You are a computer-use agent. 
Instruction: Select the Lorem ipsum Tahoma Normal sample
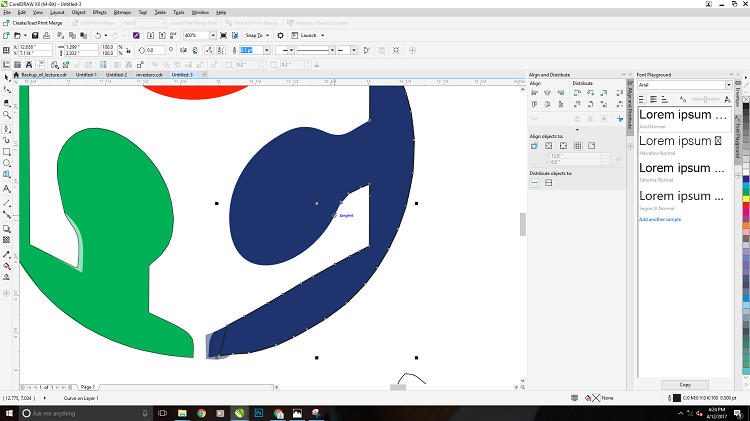(684, 173)
